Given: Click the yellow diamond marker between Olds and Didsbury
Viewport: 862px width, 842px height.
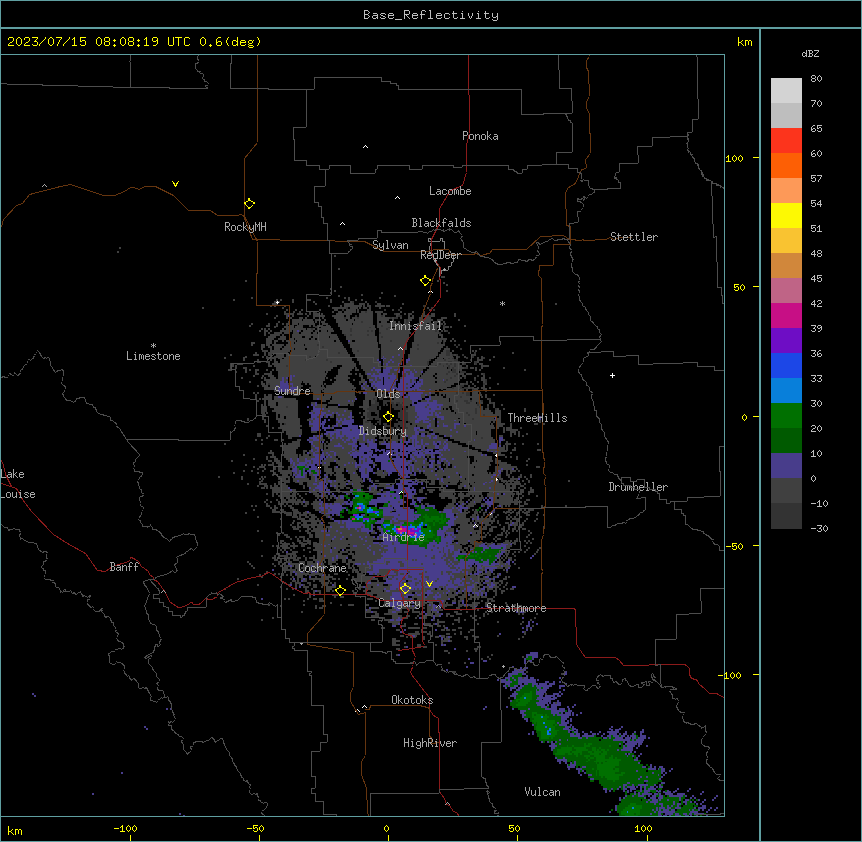Looking at the screenshot, I should (388, 417).
